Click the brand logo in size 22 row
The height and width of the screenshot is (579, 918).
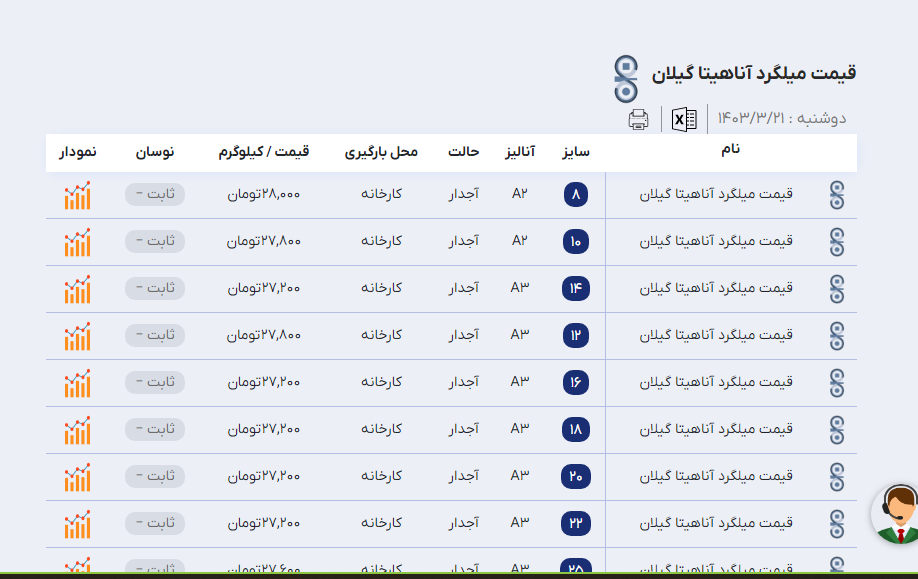click(837, 523)
